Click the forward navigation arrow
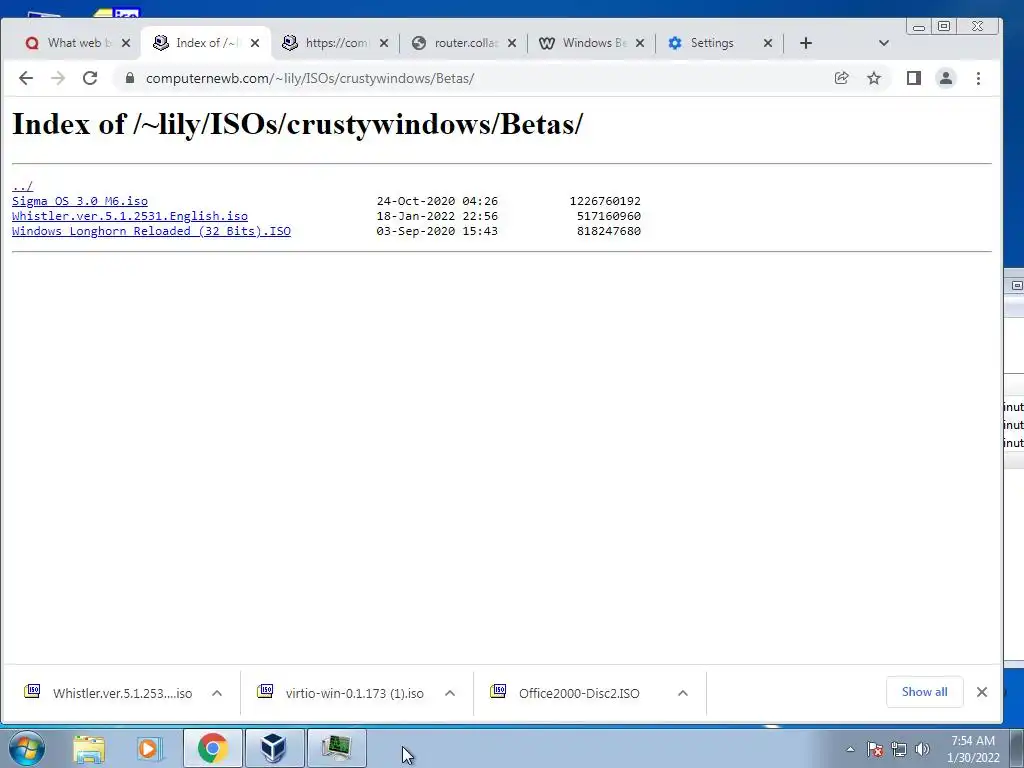The width and height of the screenshot is (1024, 768). click(58, 78)
